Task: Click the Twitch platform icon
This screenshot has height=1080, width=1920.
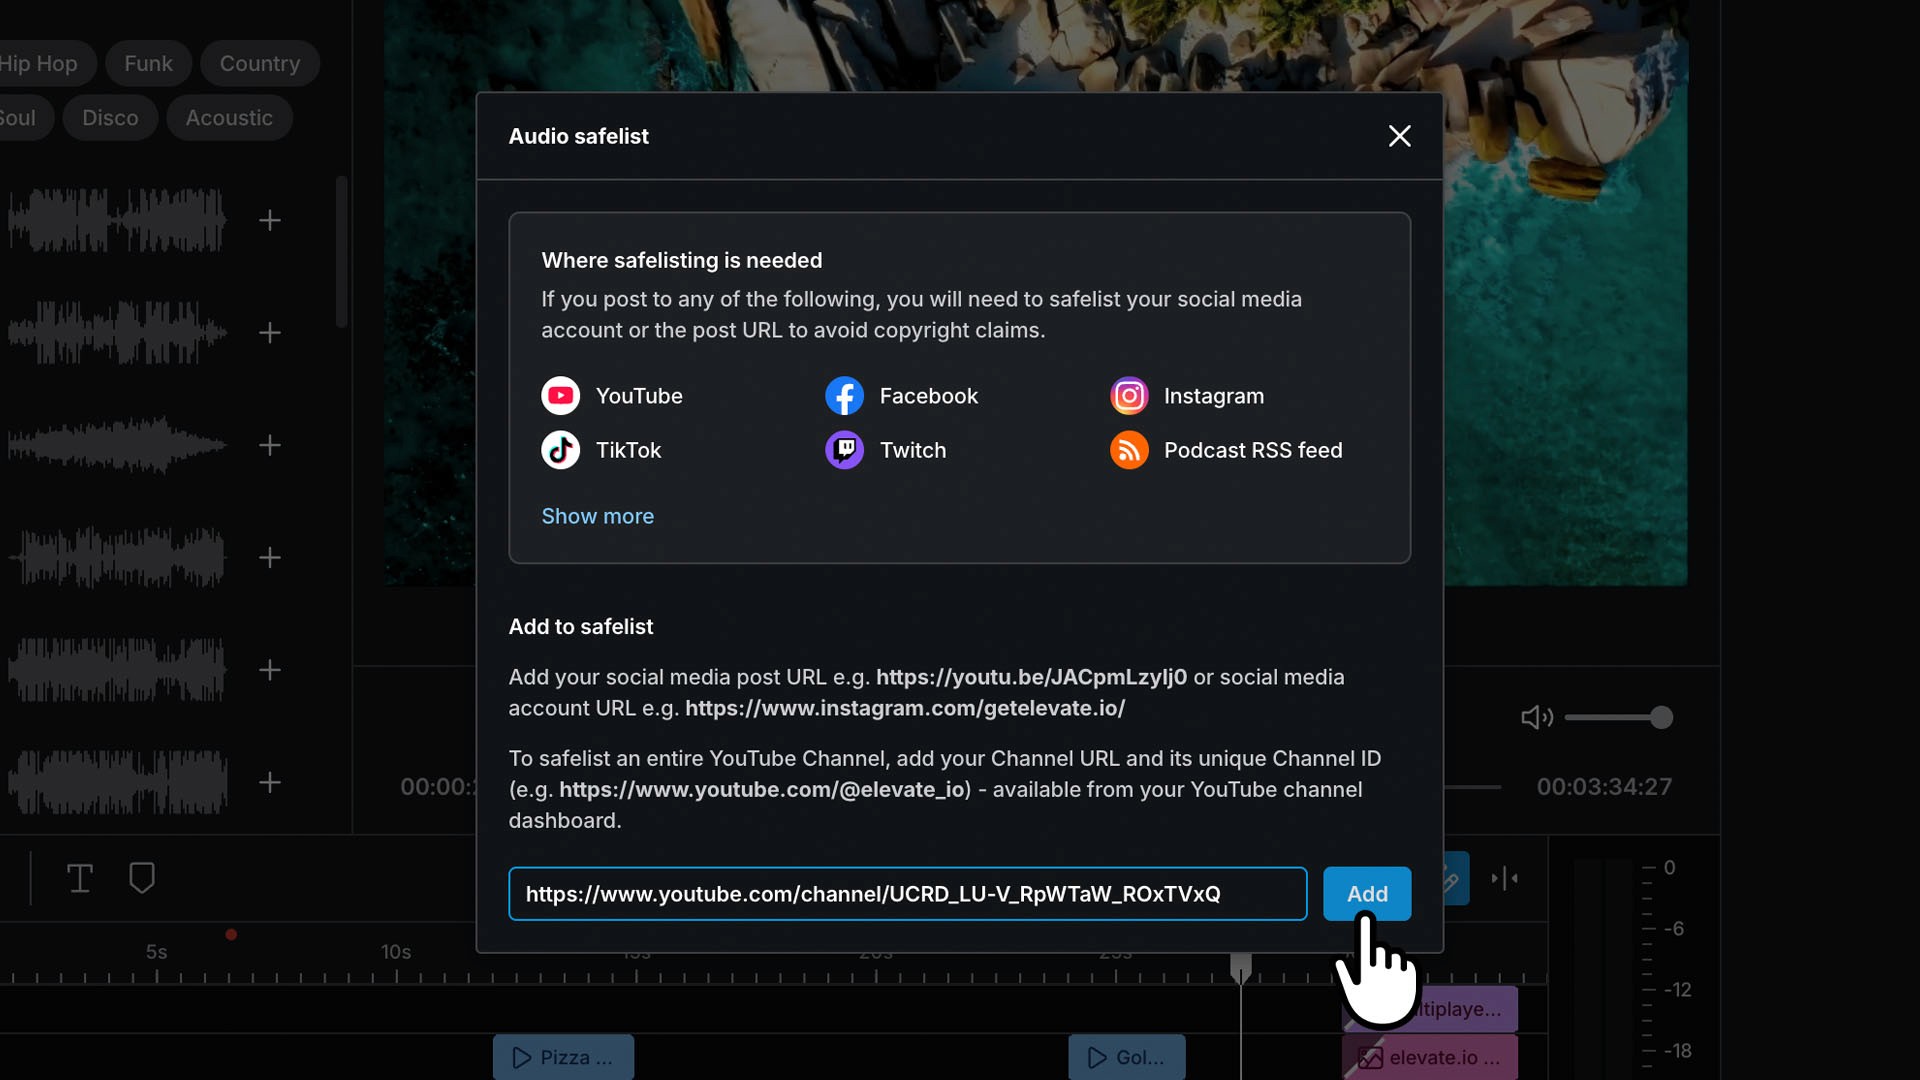Action: pyautogui.click(x=844, y=450)
